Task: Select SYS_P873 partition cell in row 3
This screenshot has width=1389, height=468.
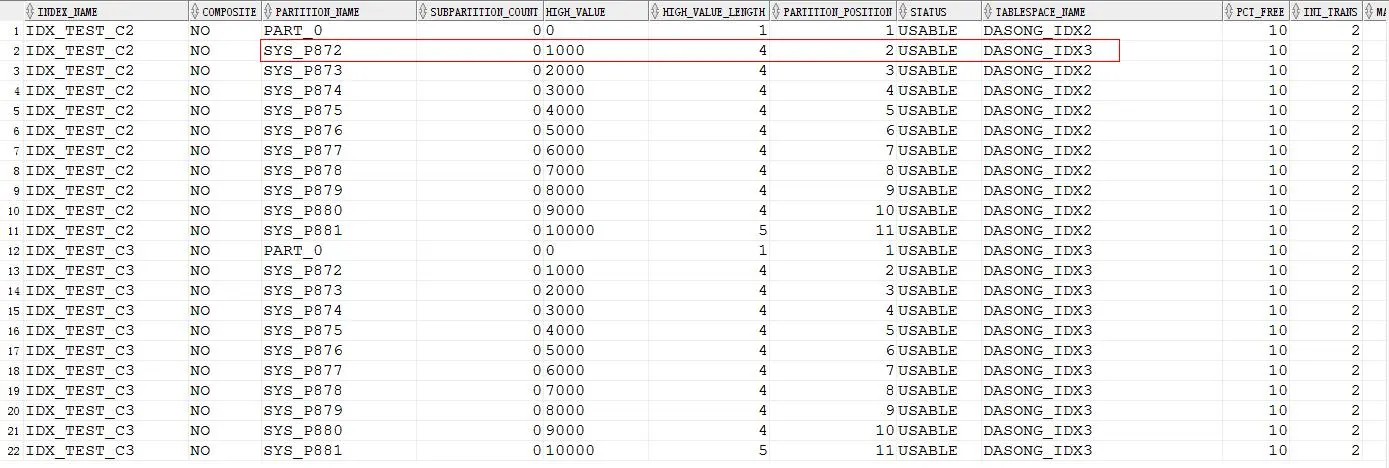Action: pyautogui.click(x=338, y=71)
